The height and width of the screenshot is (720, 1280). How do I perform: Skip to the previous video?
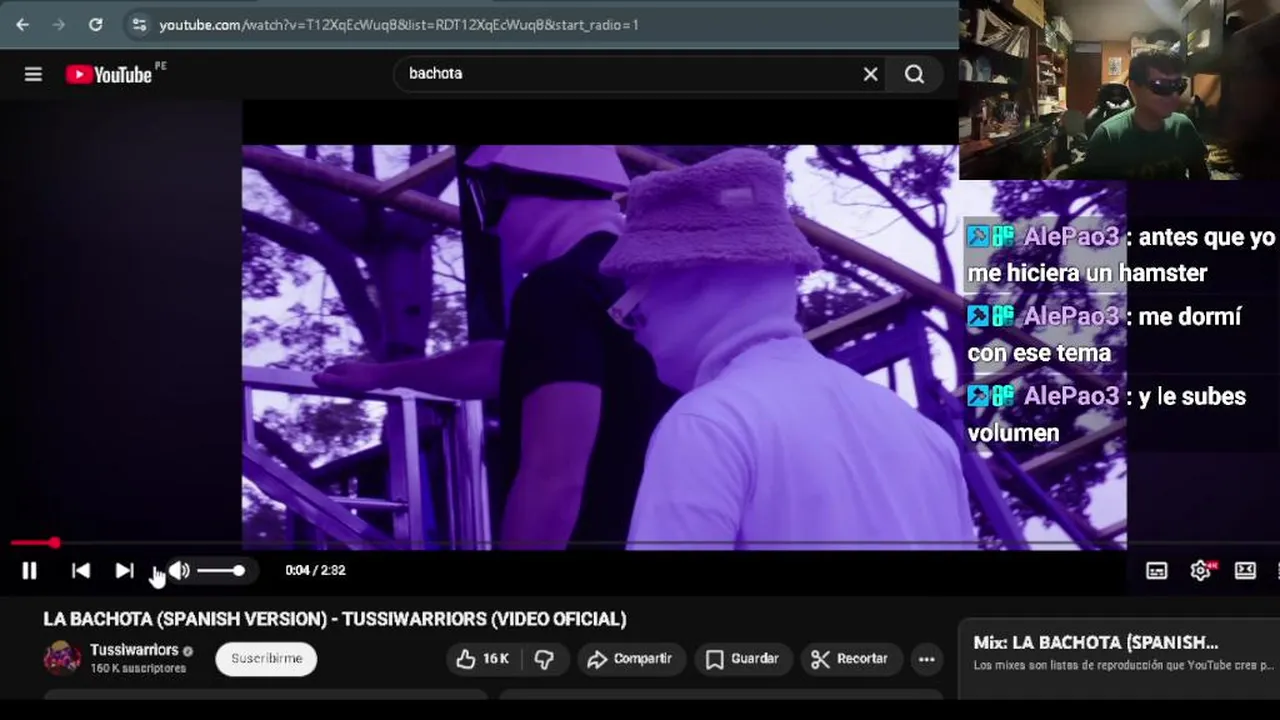[81, 570]
